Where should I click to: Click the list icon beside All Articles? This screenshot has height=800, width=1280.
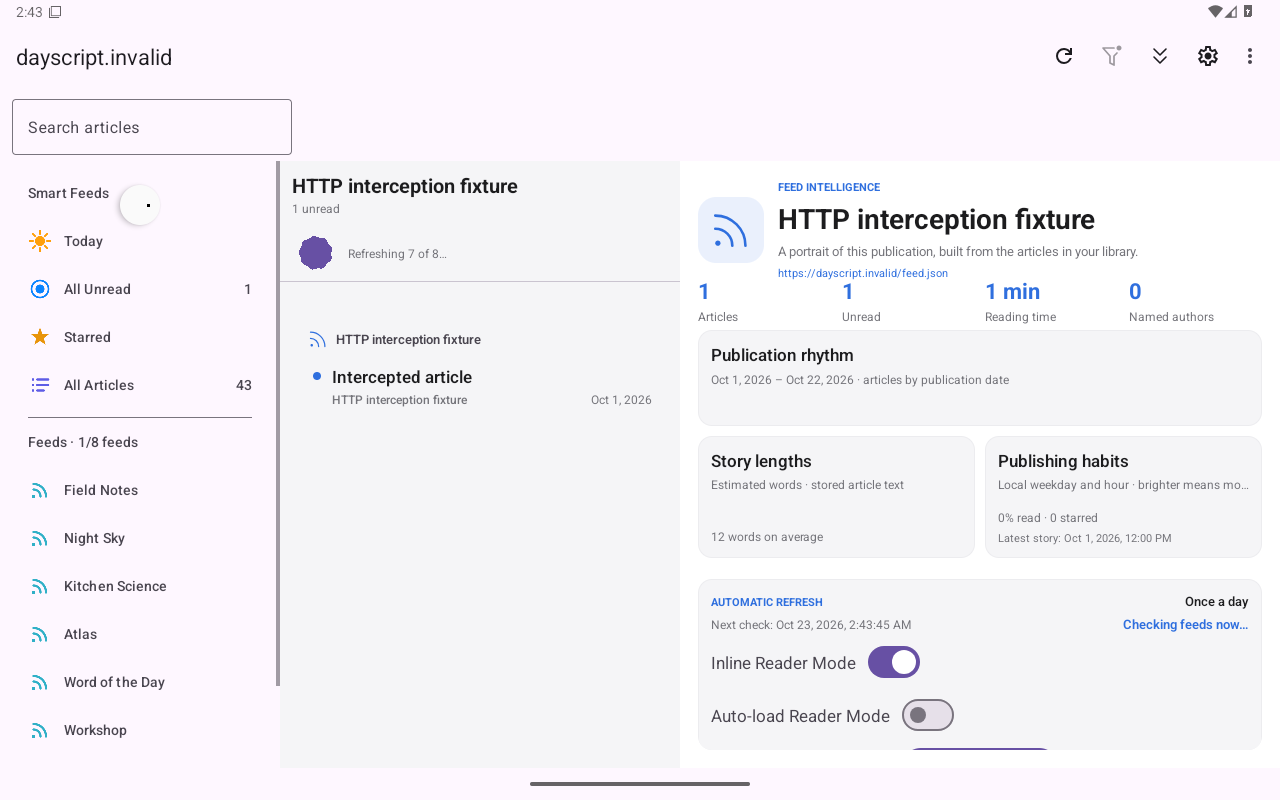(x=40, y=385)
